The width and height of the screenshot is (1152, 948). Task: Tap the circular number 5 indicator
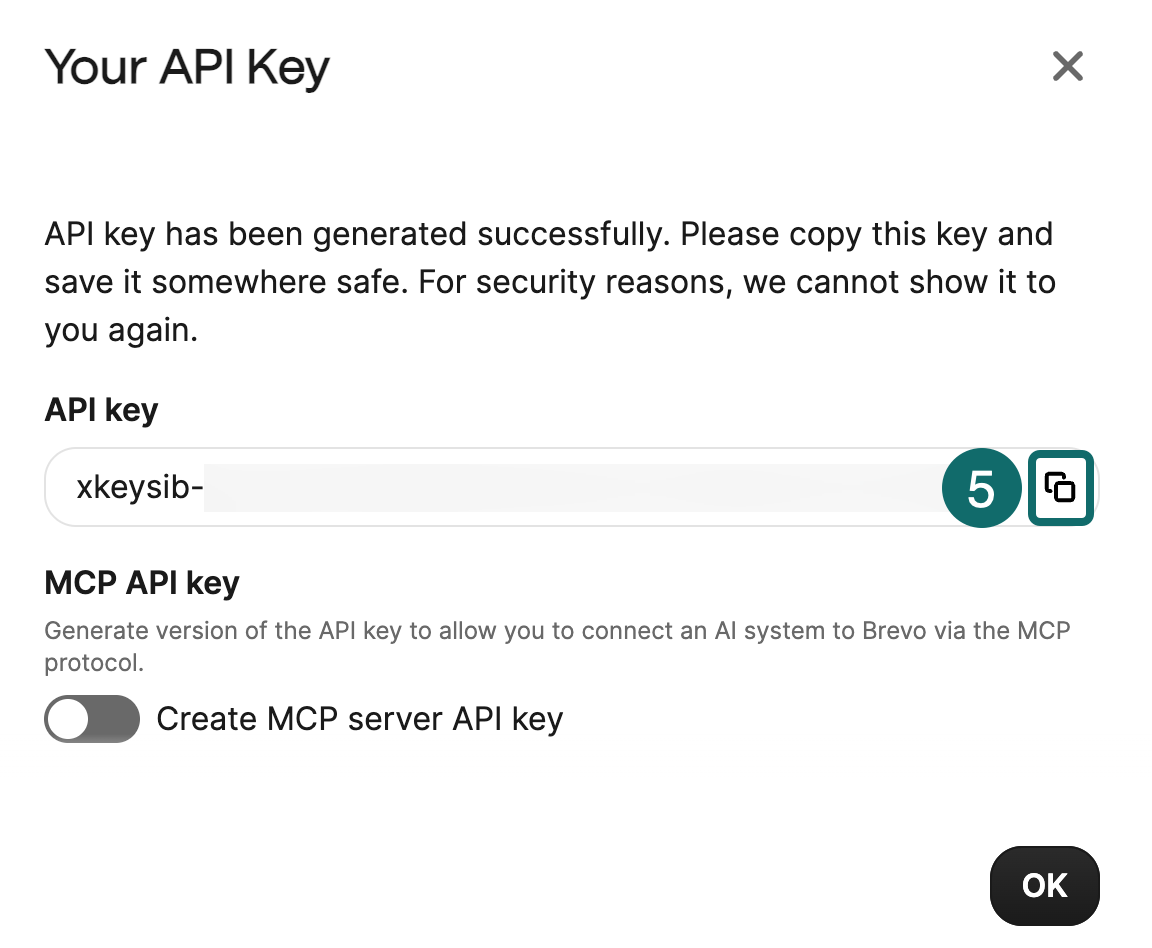[x=981, y=488]
